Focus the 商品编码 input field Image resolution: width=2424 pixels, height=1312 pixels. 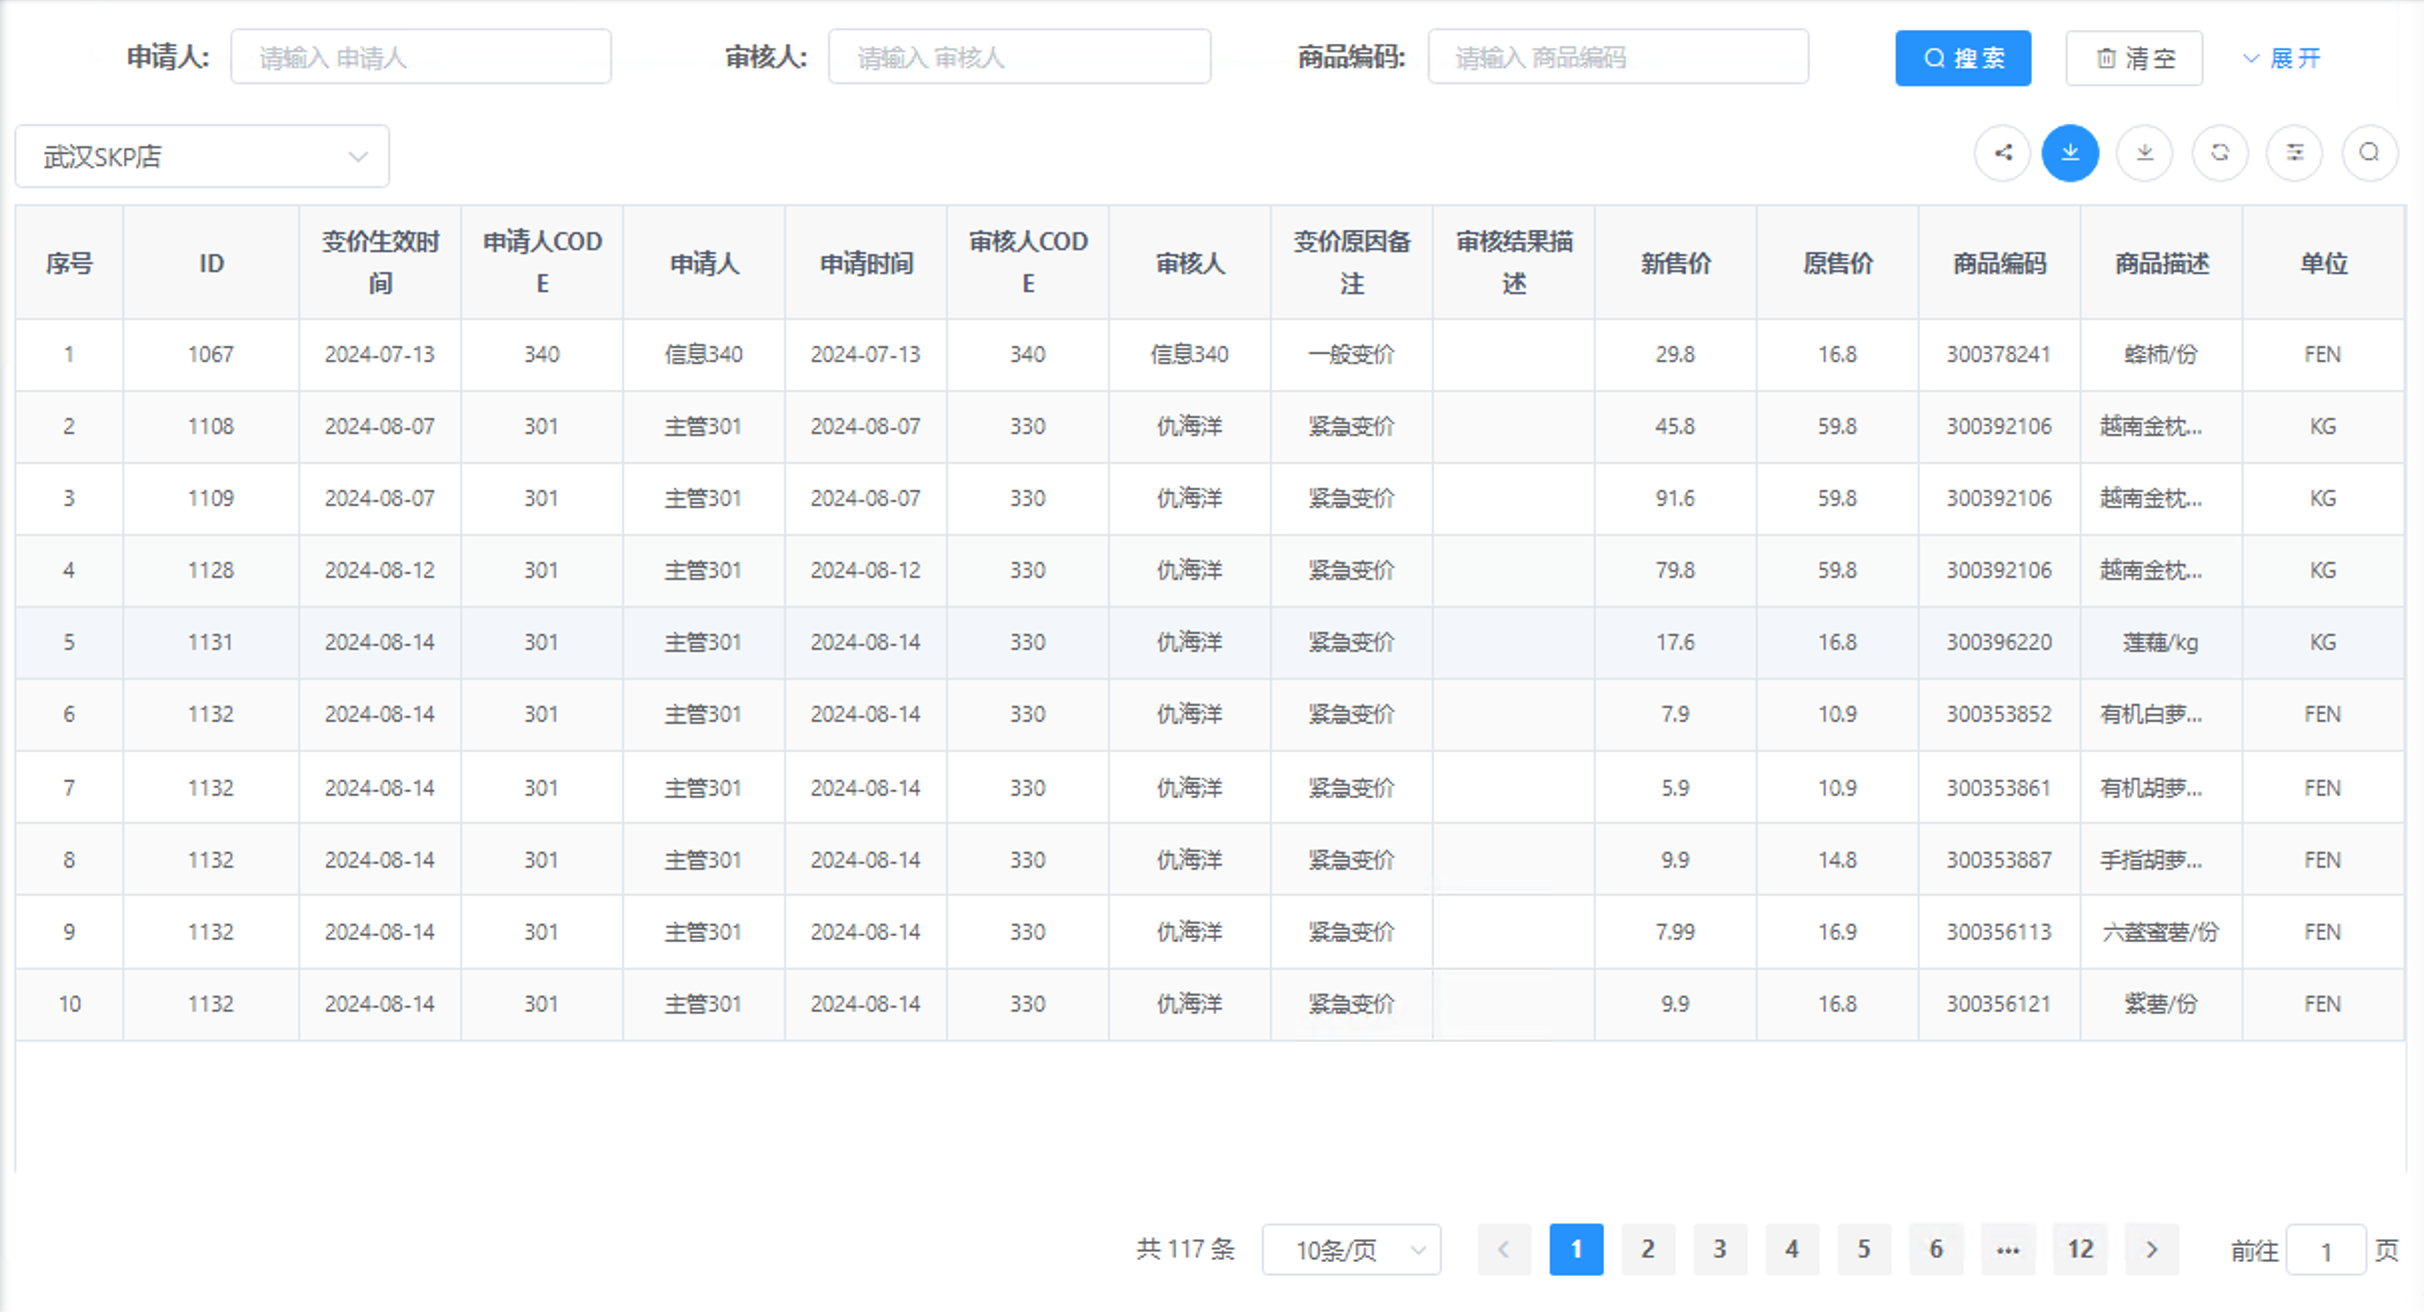click(x=1618, y=57)
